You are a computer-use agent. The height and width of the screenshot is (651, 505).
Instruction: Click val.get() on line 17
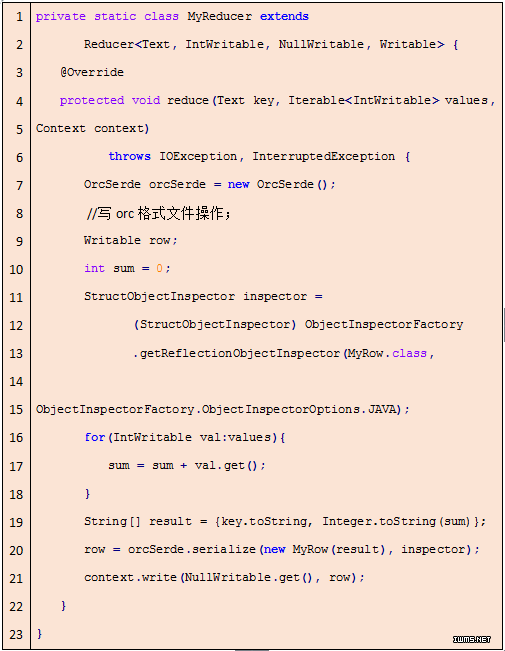(227, 465)
